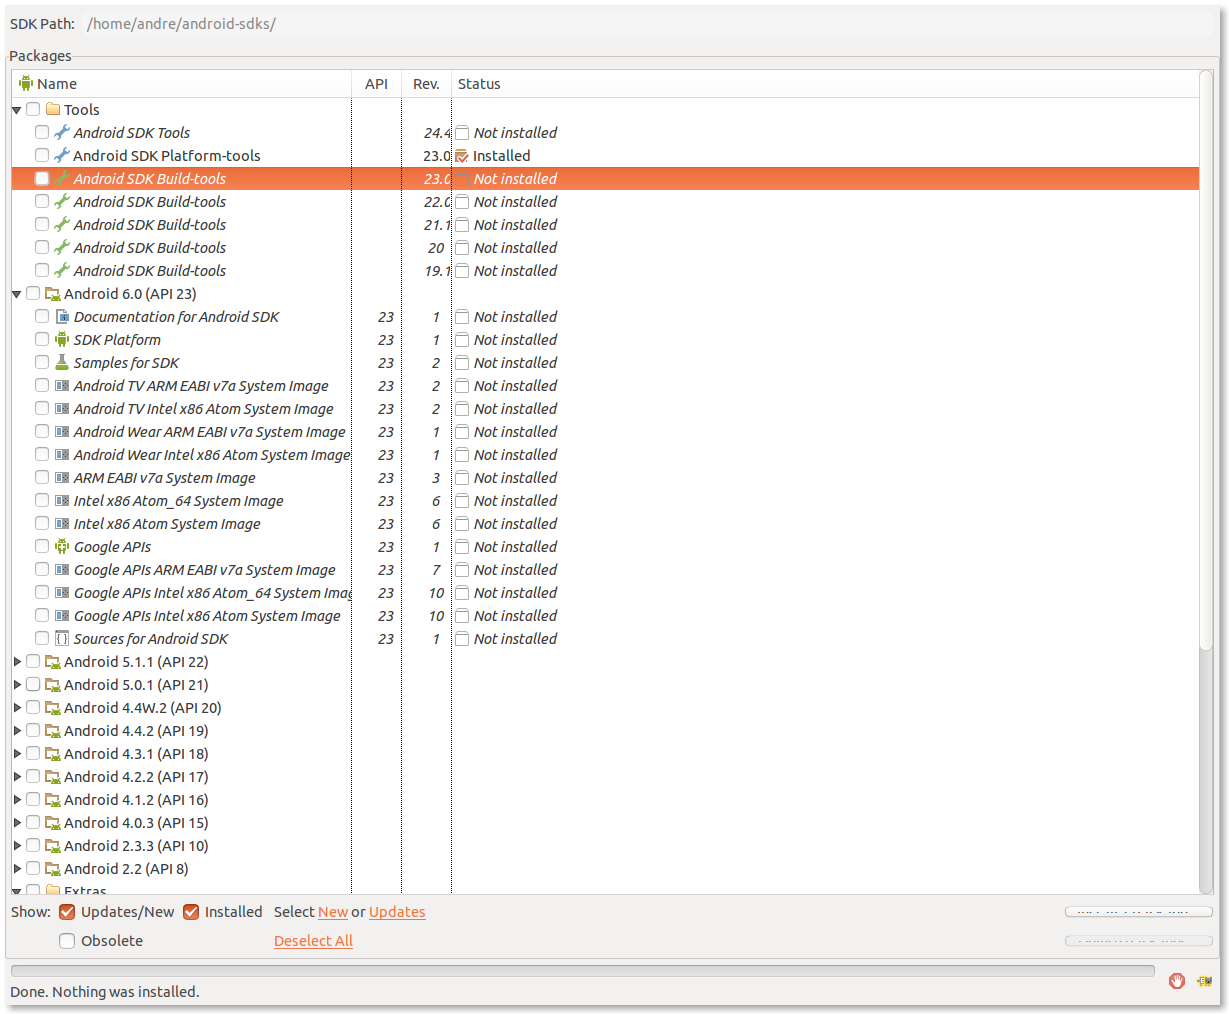Collapse the Android 6.0 (API 23) group

(x=17, y=294)
